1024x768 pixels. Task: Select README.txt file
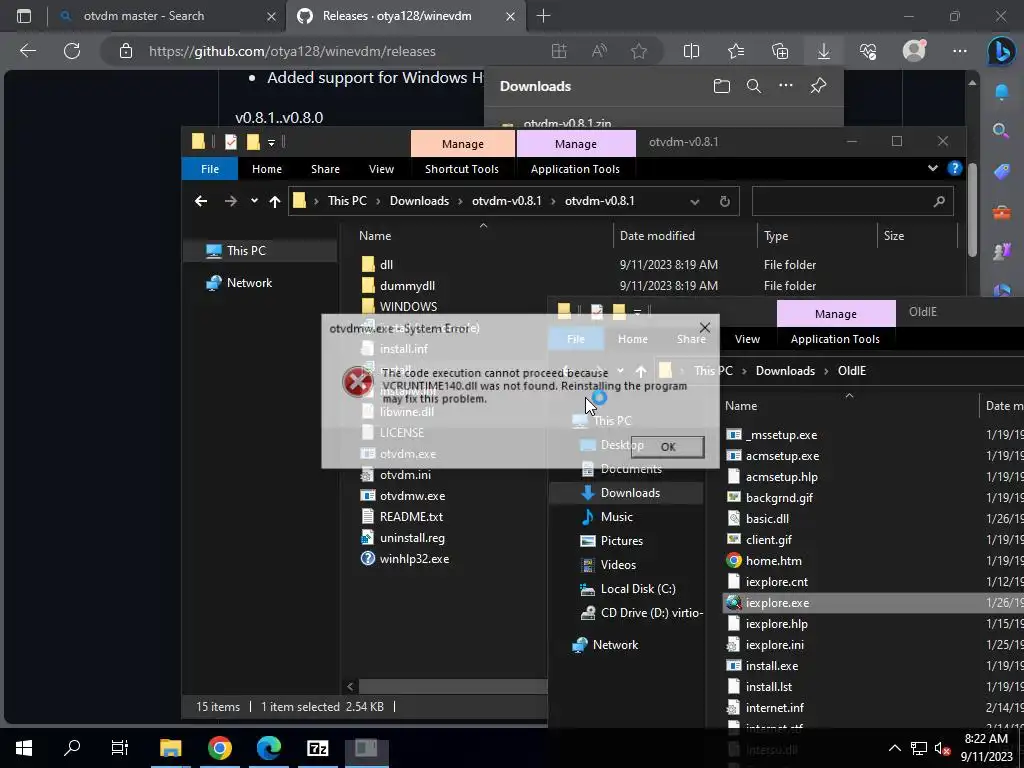[411, 517]
